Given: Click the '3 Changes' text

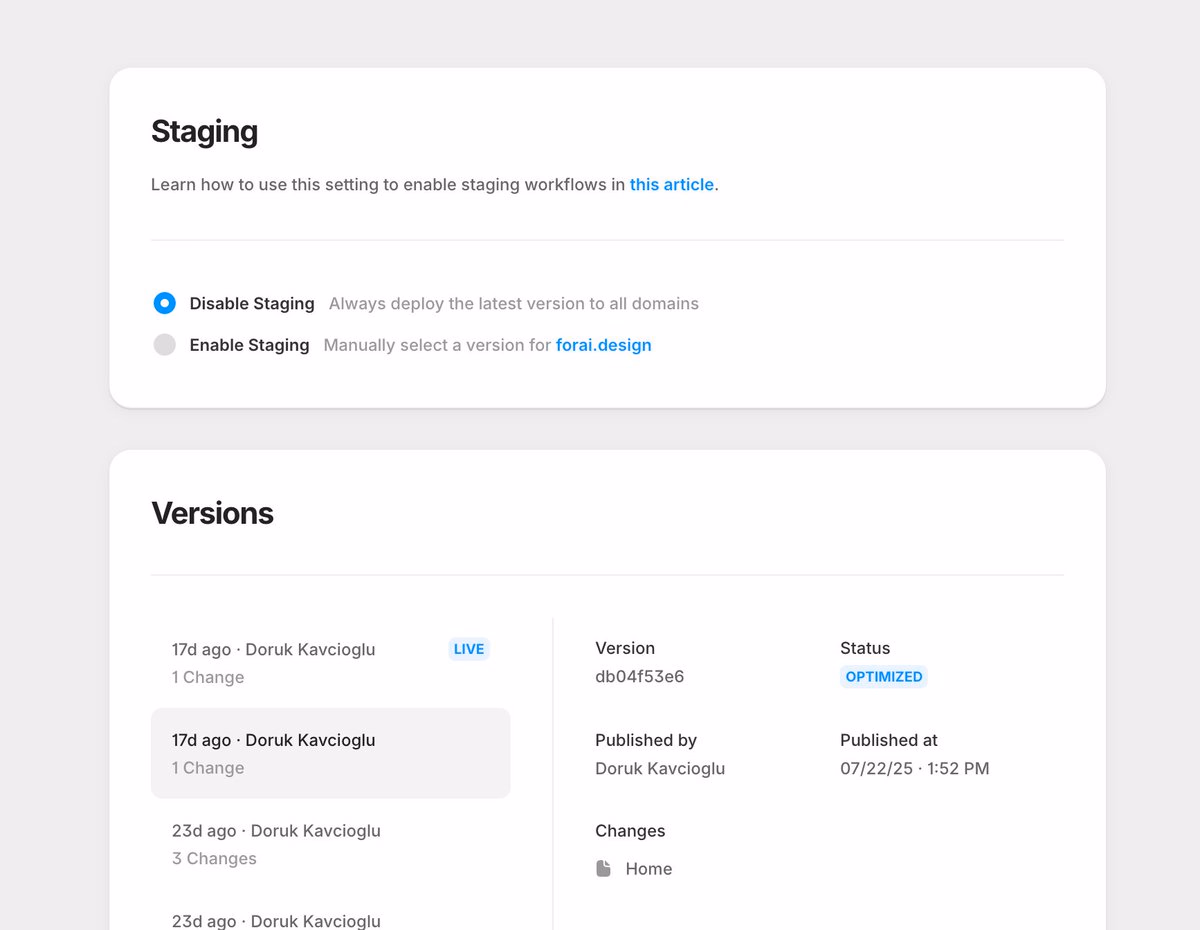Looking at the screenshot, I should coord(214,859).
